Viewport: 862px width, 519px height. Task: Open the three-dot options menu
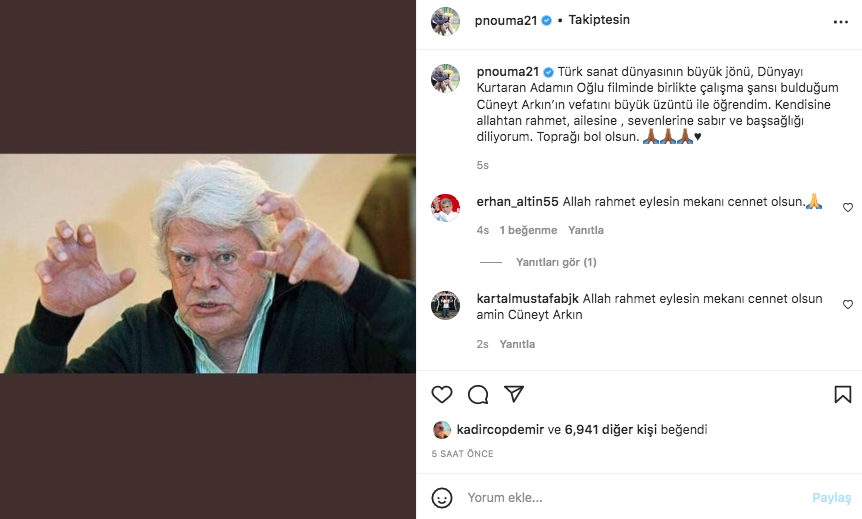coord(841,22)
